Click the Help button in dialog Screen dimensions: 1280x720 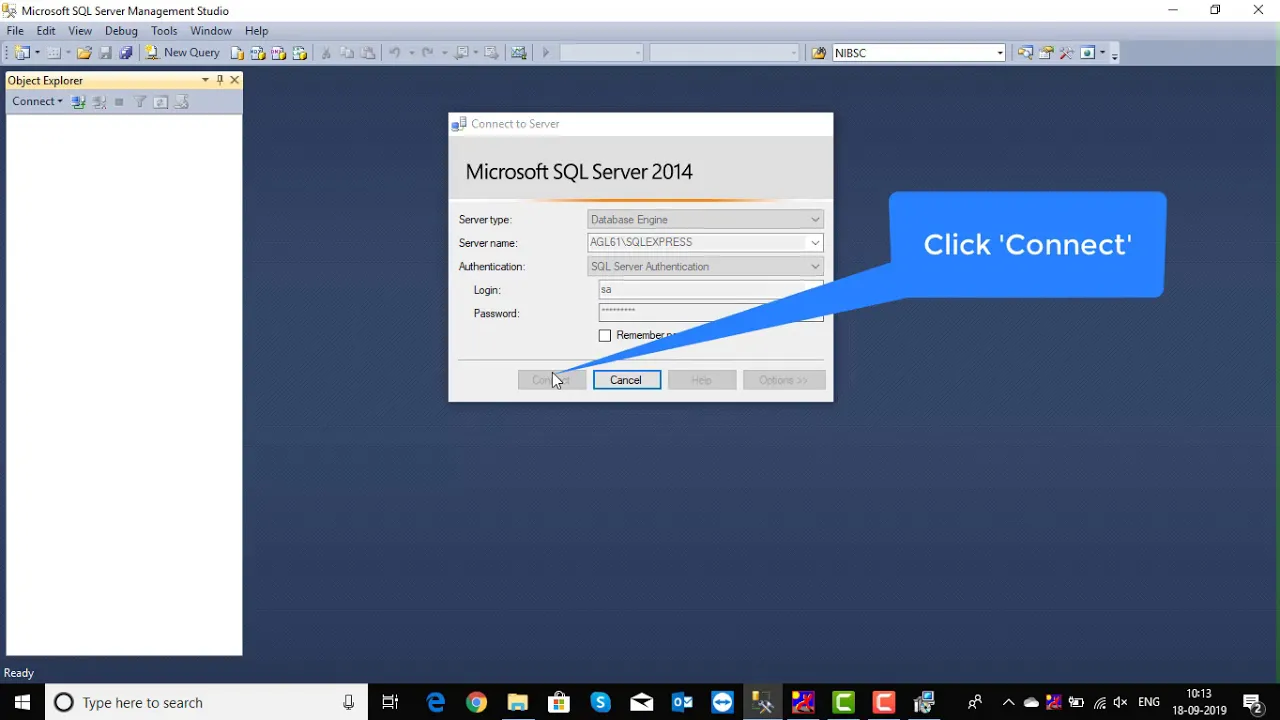(x=702, y=380)
